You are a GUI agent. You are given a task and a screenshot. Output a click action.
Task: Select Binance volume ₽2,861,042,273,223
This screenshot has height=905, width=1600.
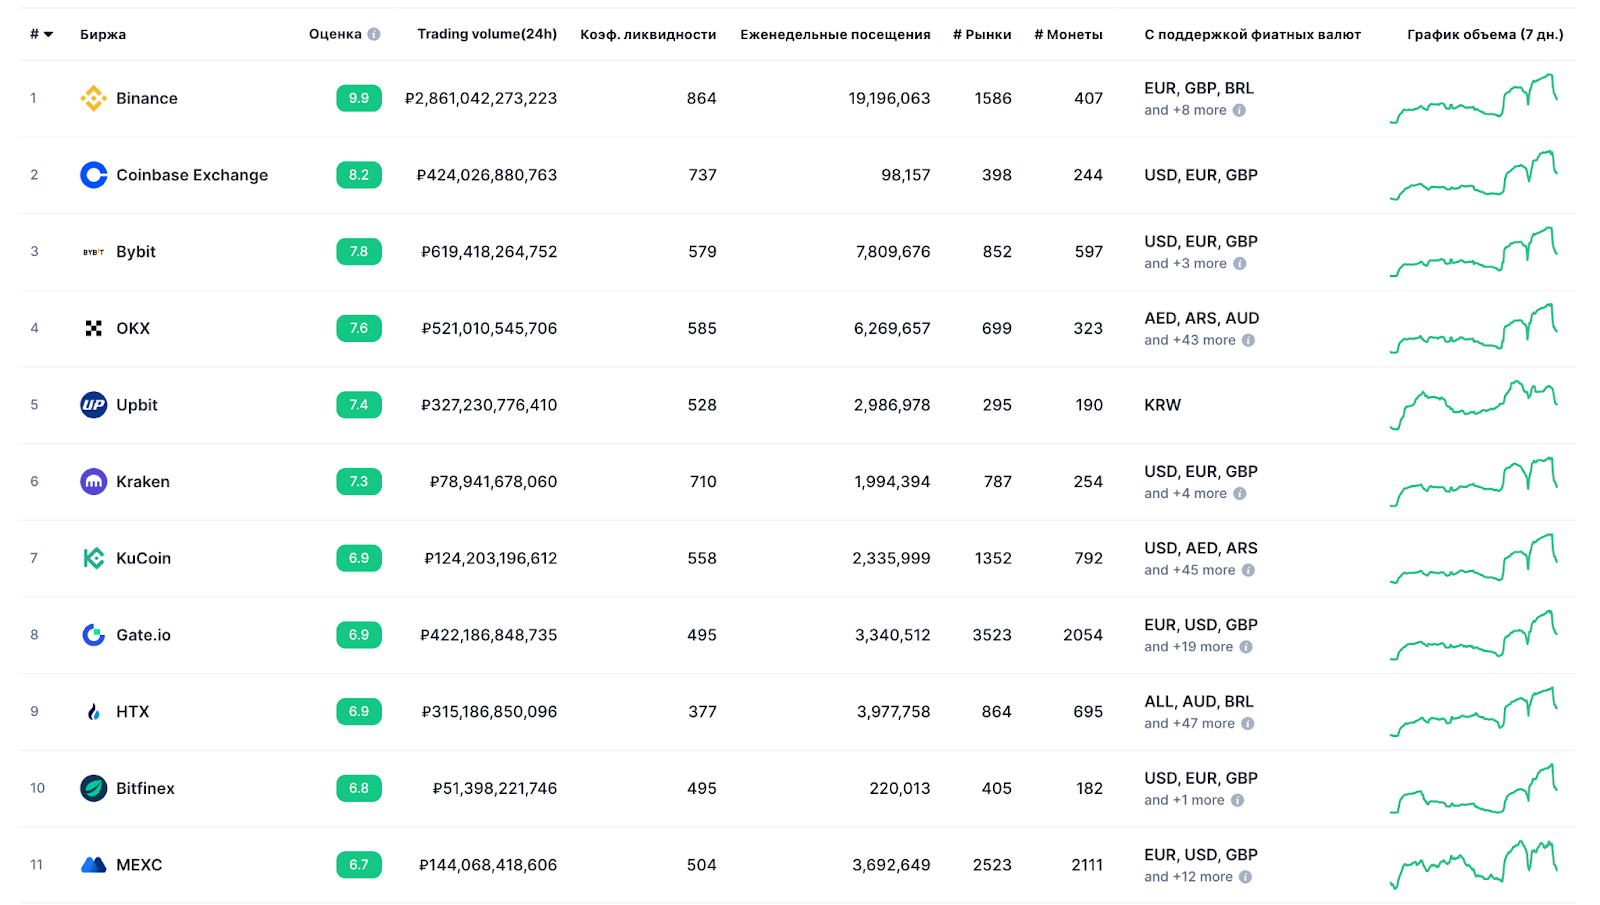tap(481, 98)
